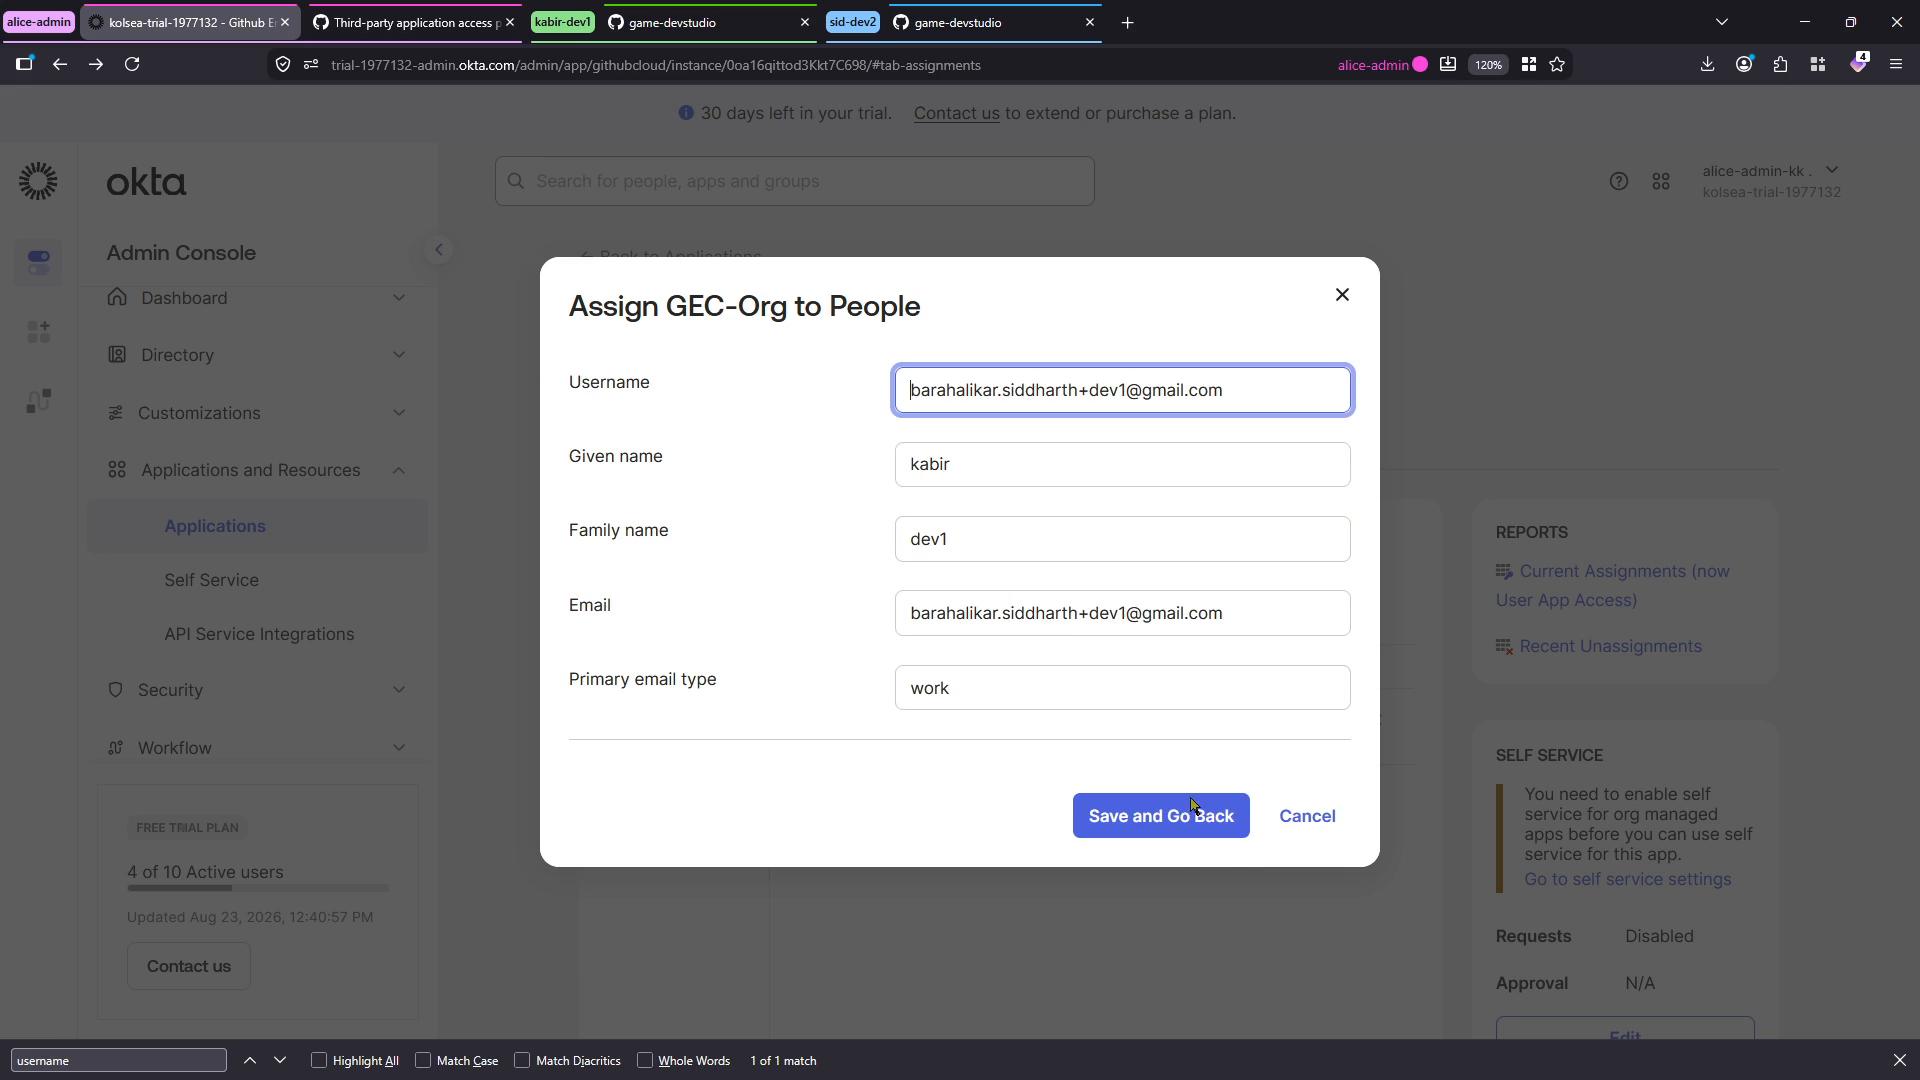Click the 120% zoom level indicator
Viewport: 1920px width, 1080px height.
[1488, 64]
